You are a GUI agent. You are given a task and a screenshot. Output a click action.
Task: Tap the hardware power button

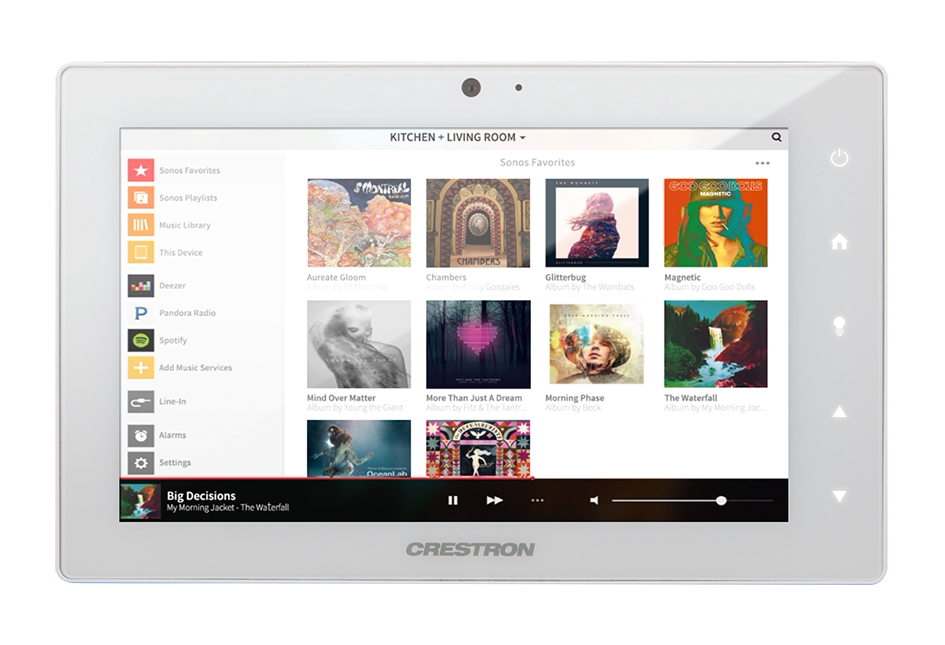(x=840, y=158)
